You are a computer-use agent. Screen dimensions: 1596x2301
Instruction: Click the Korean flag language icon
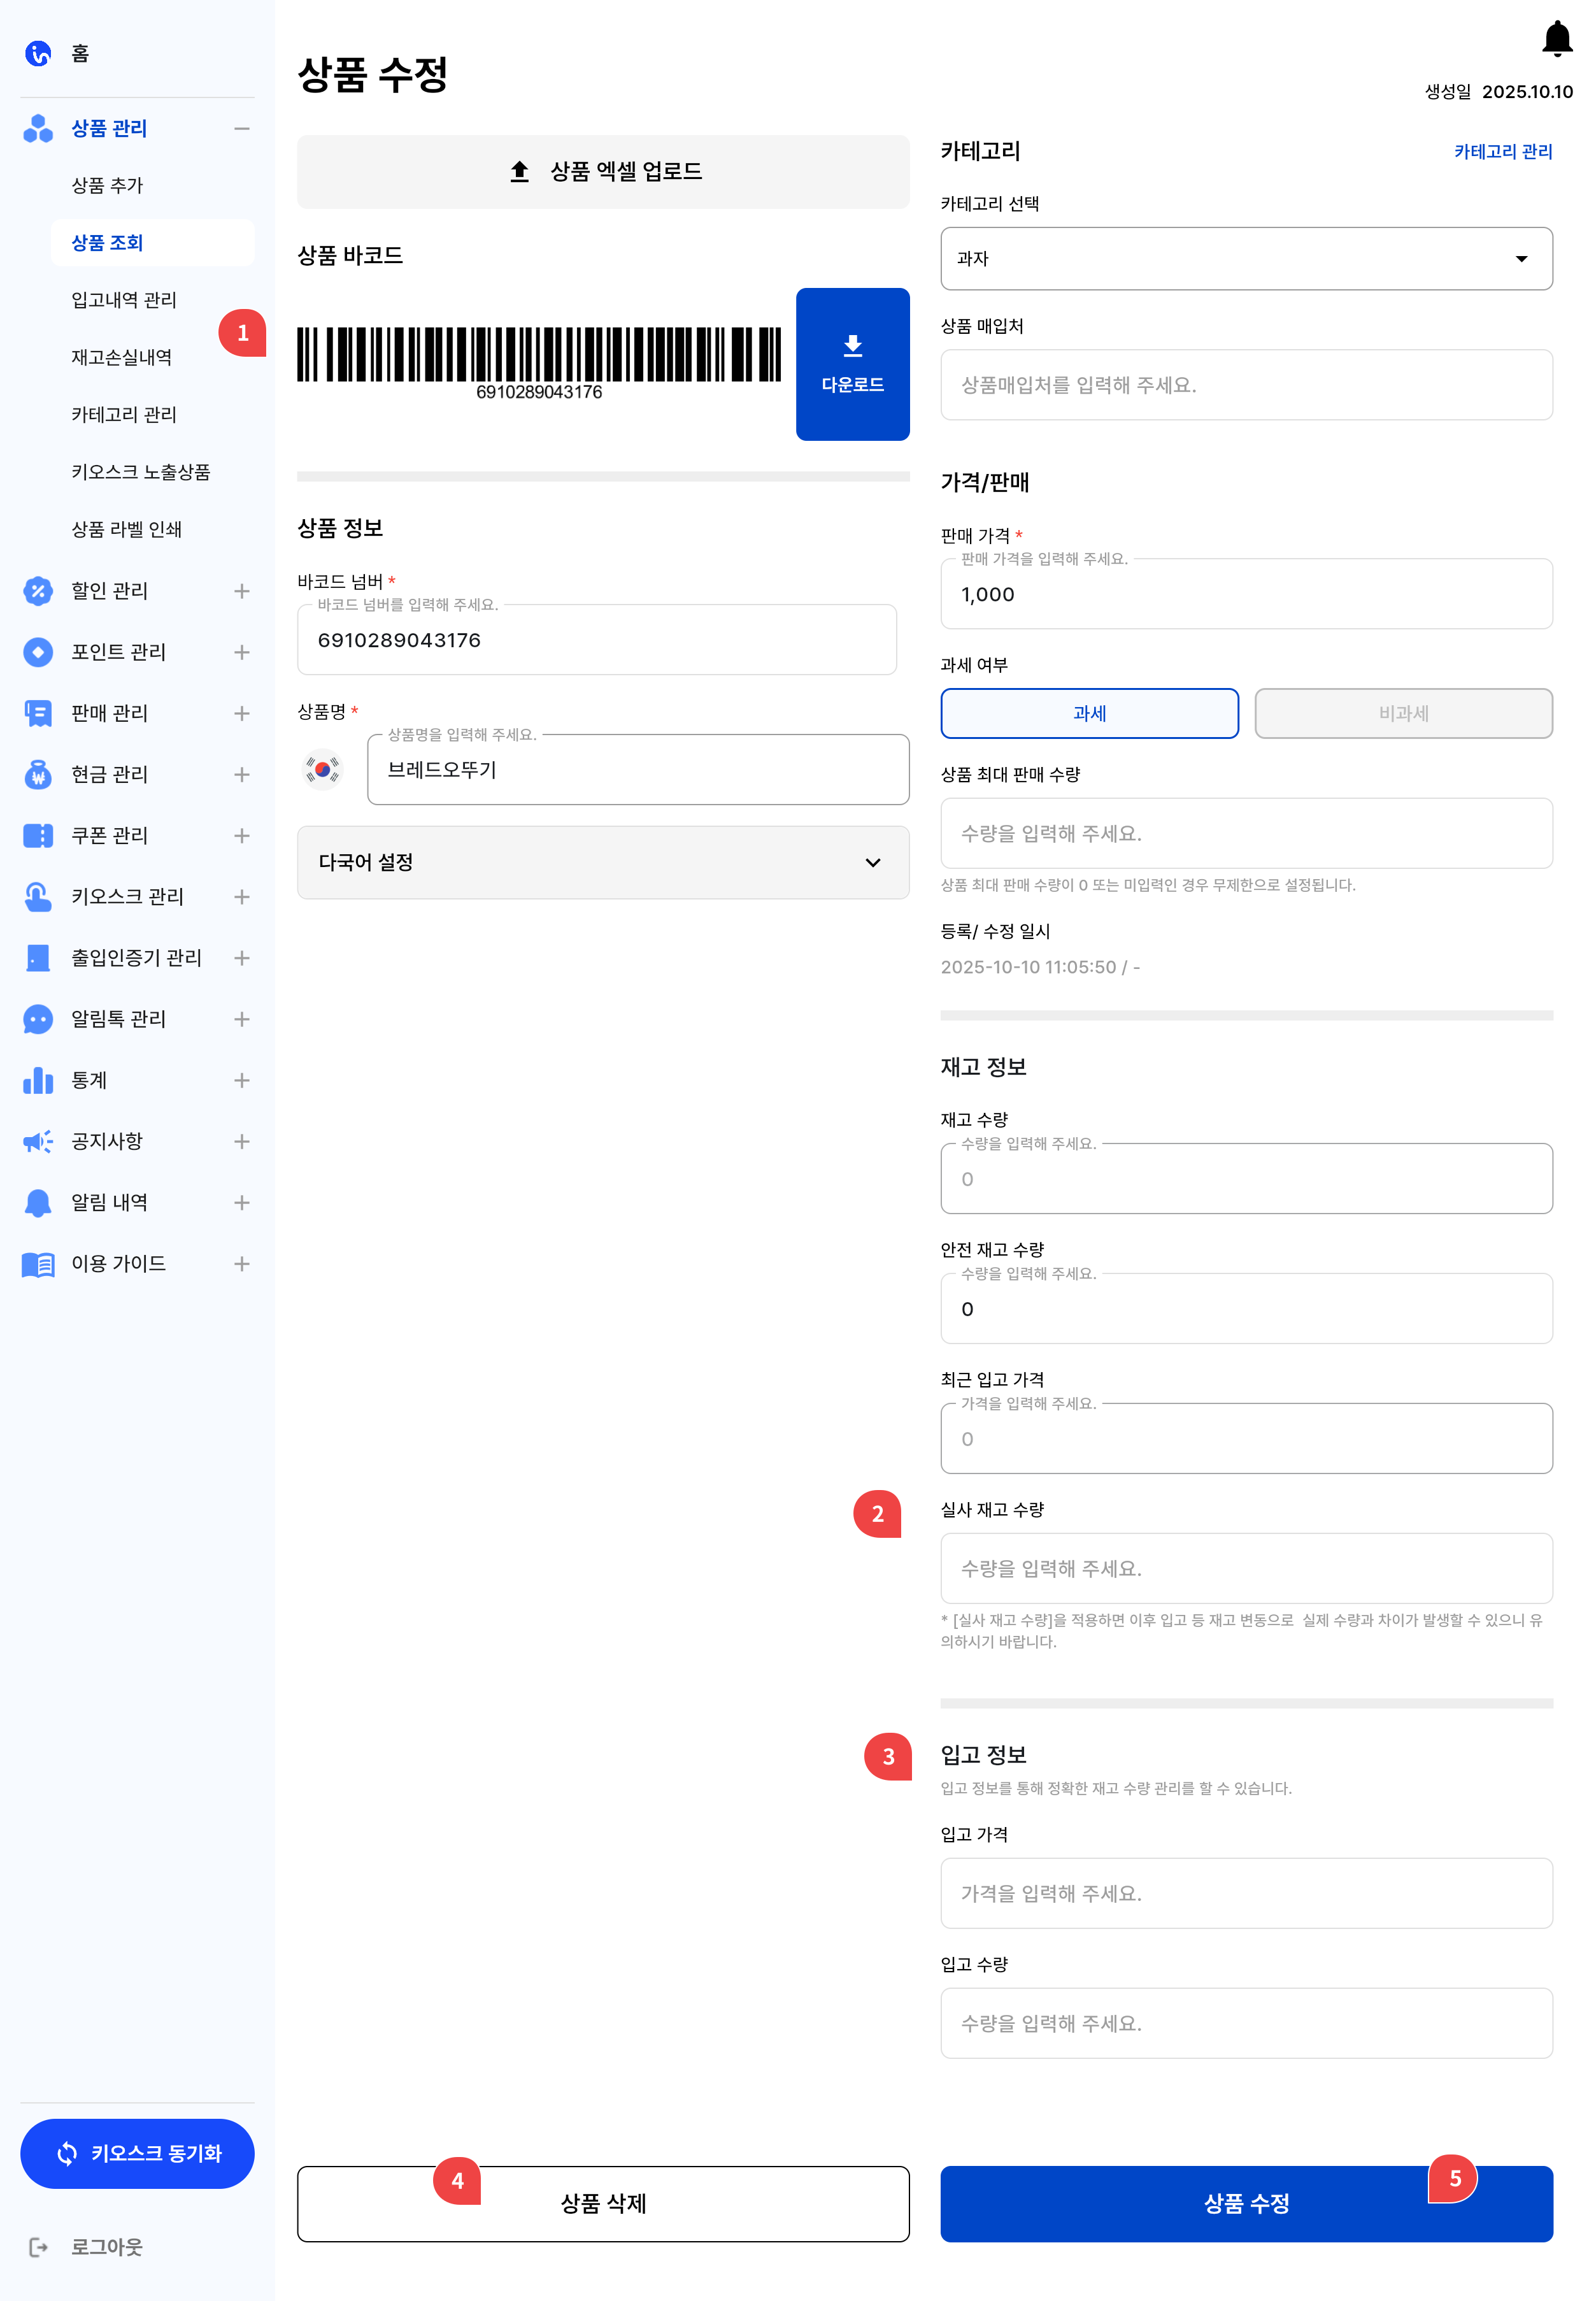pos(322,769)
